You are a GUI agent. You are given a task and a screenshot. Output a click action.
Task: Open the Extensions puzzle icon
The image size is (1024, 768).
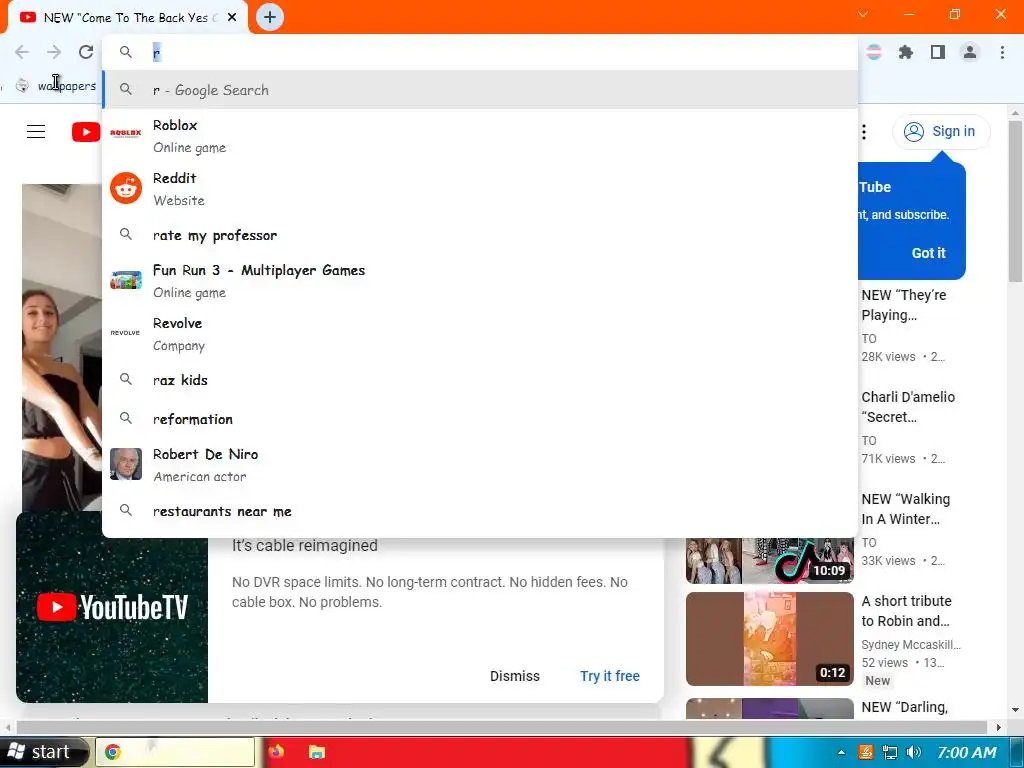point(906,52)
